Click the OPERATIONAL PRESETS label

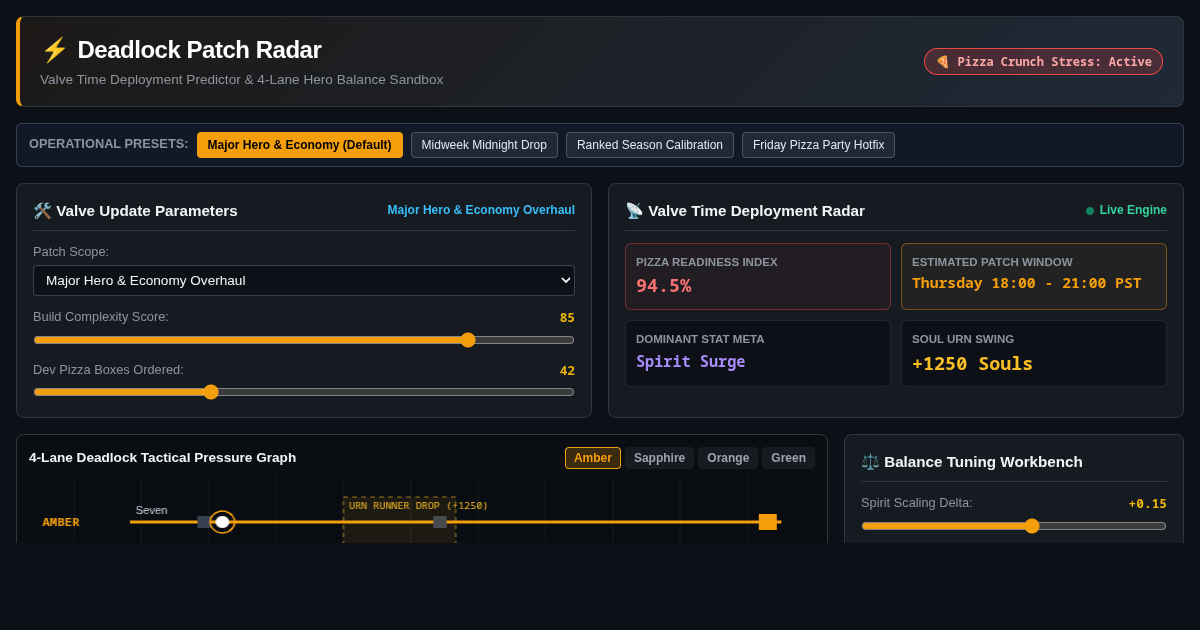click(109, 144)
